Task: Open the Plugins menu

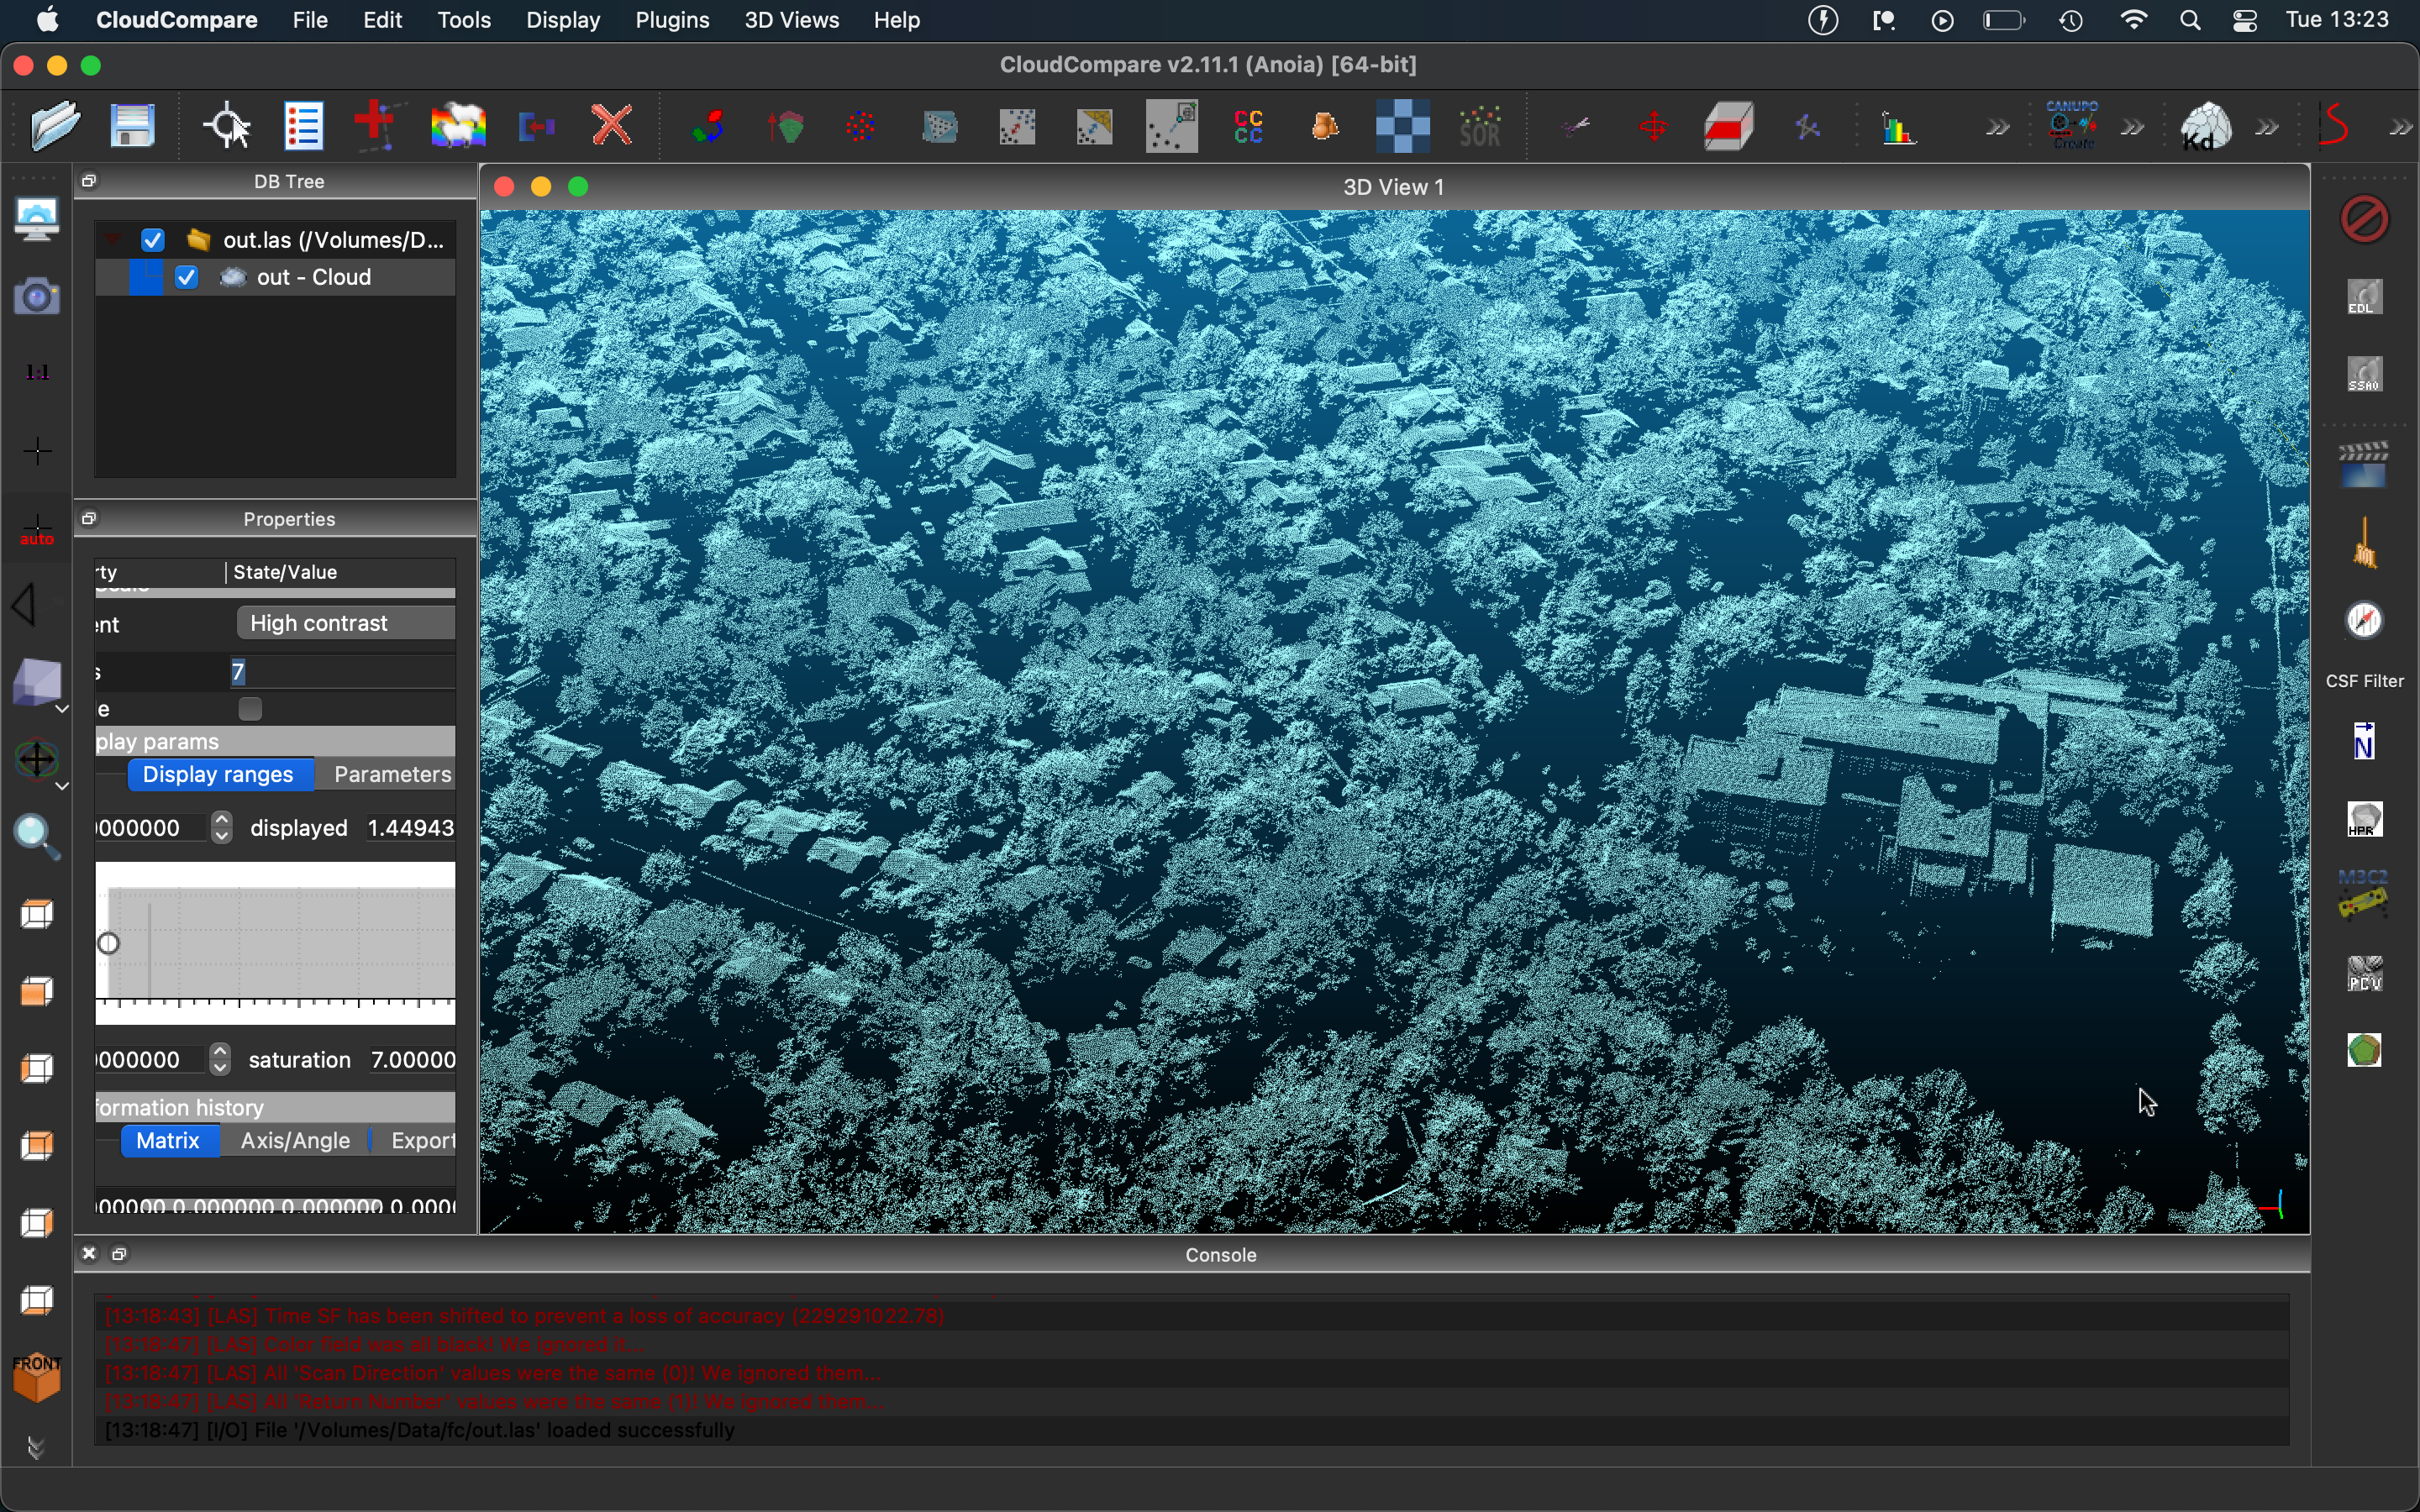Action: (x=672, y=21)
